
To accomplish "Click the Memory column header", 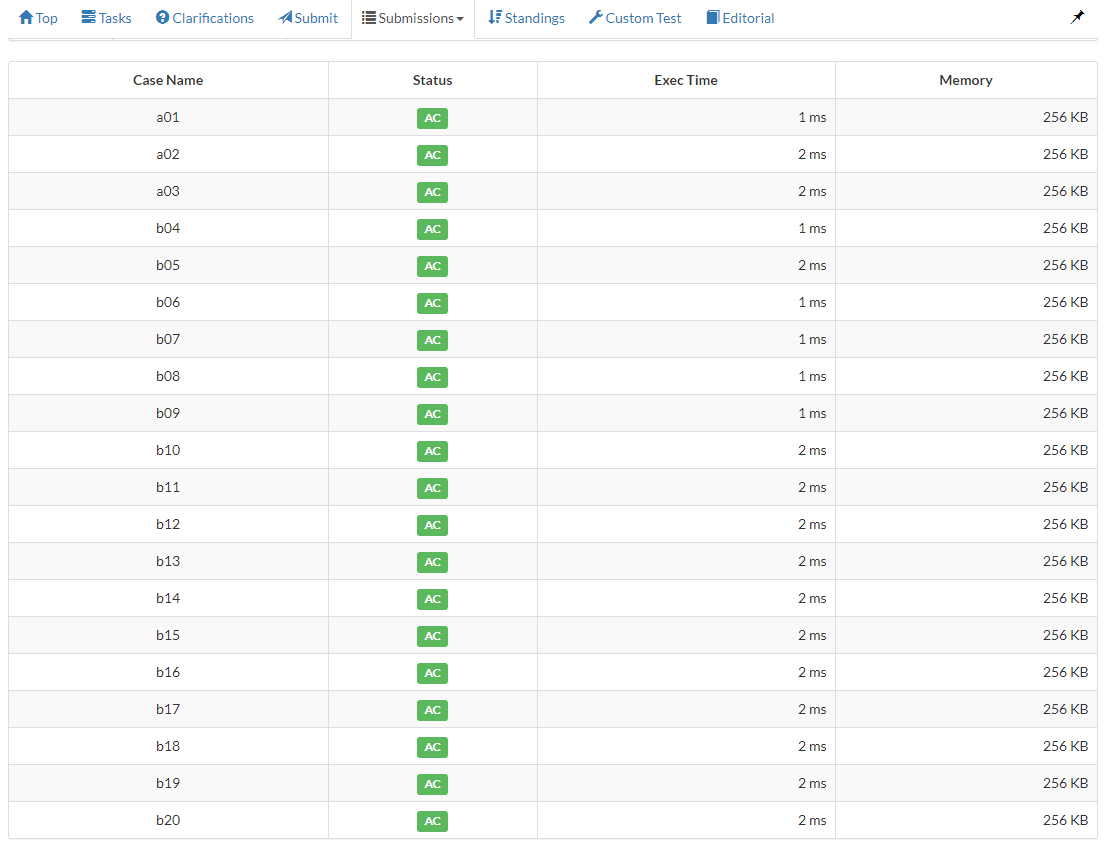I will [x=966, y=80].
